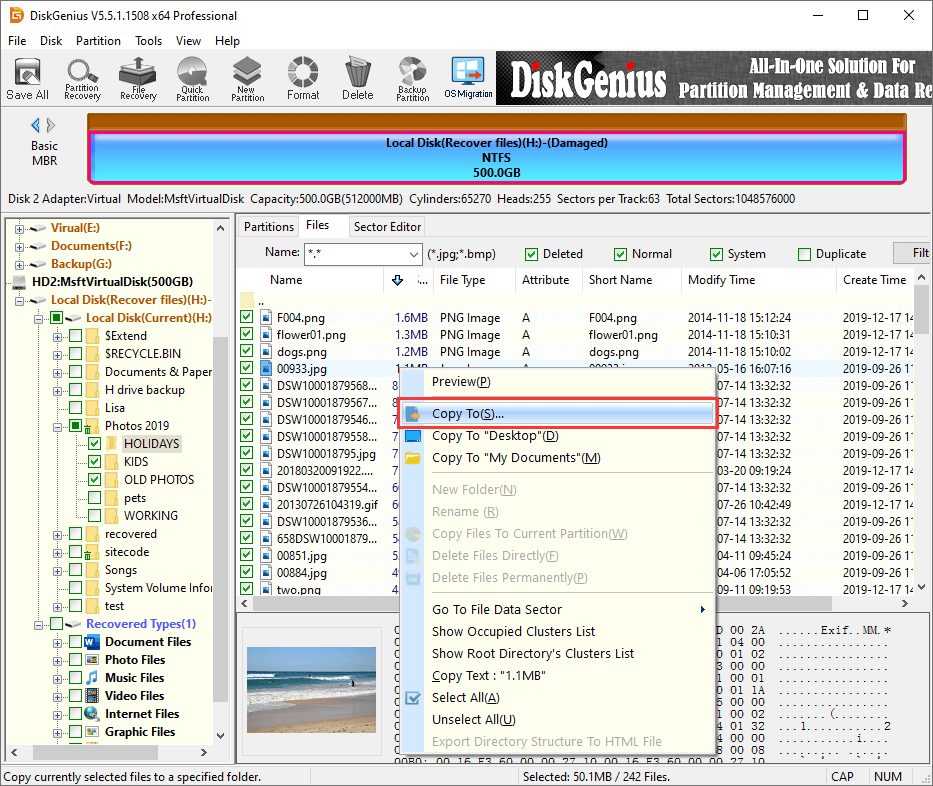Switch to the Partitions tab

[x=268, y=227]
